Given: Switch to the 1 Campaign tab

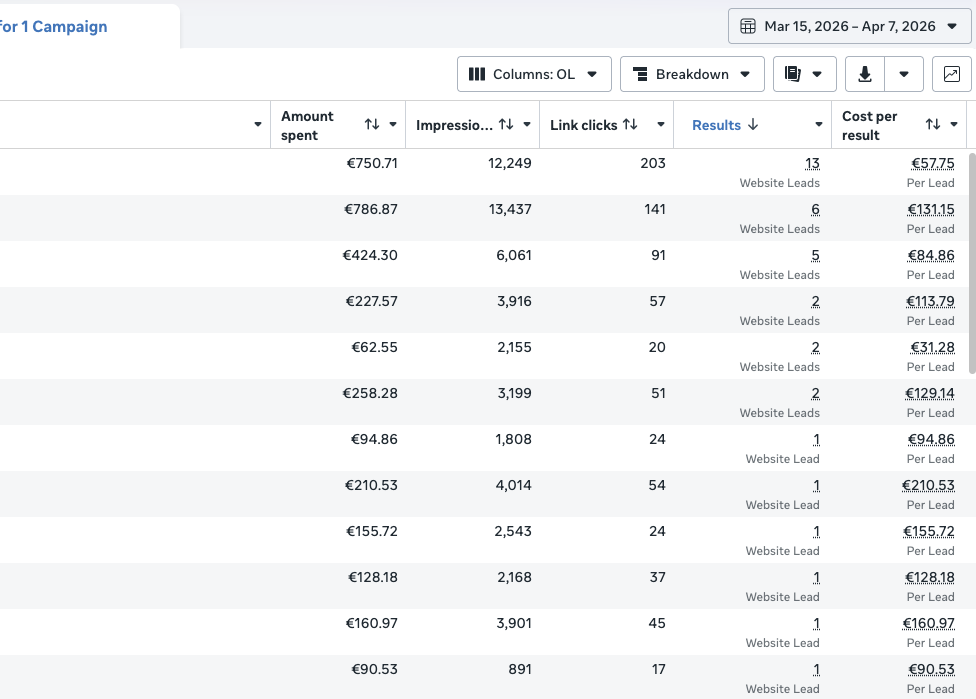Looking at the screenshot, I should [54, 27].
